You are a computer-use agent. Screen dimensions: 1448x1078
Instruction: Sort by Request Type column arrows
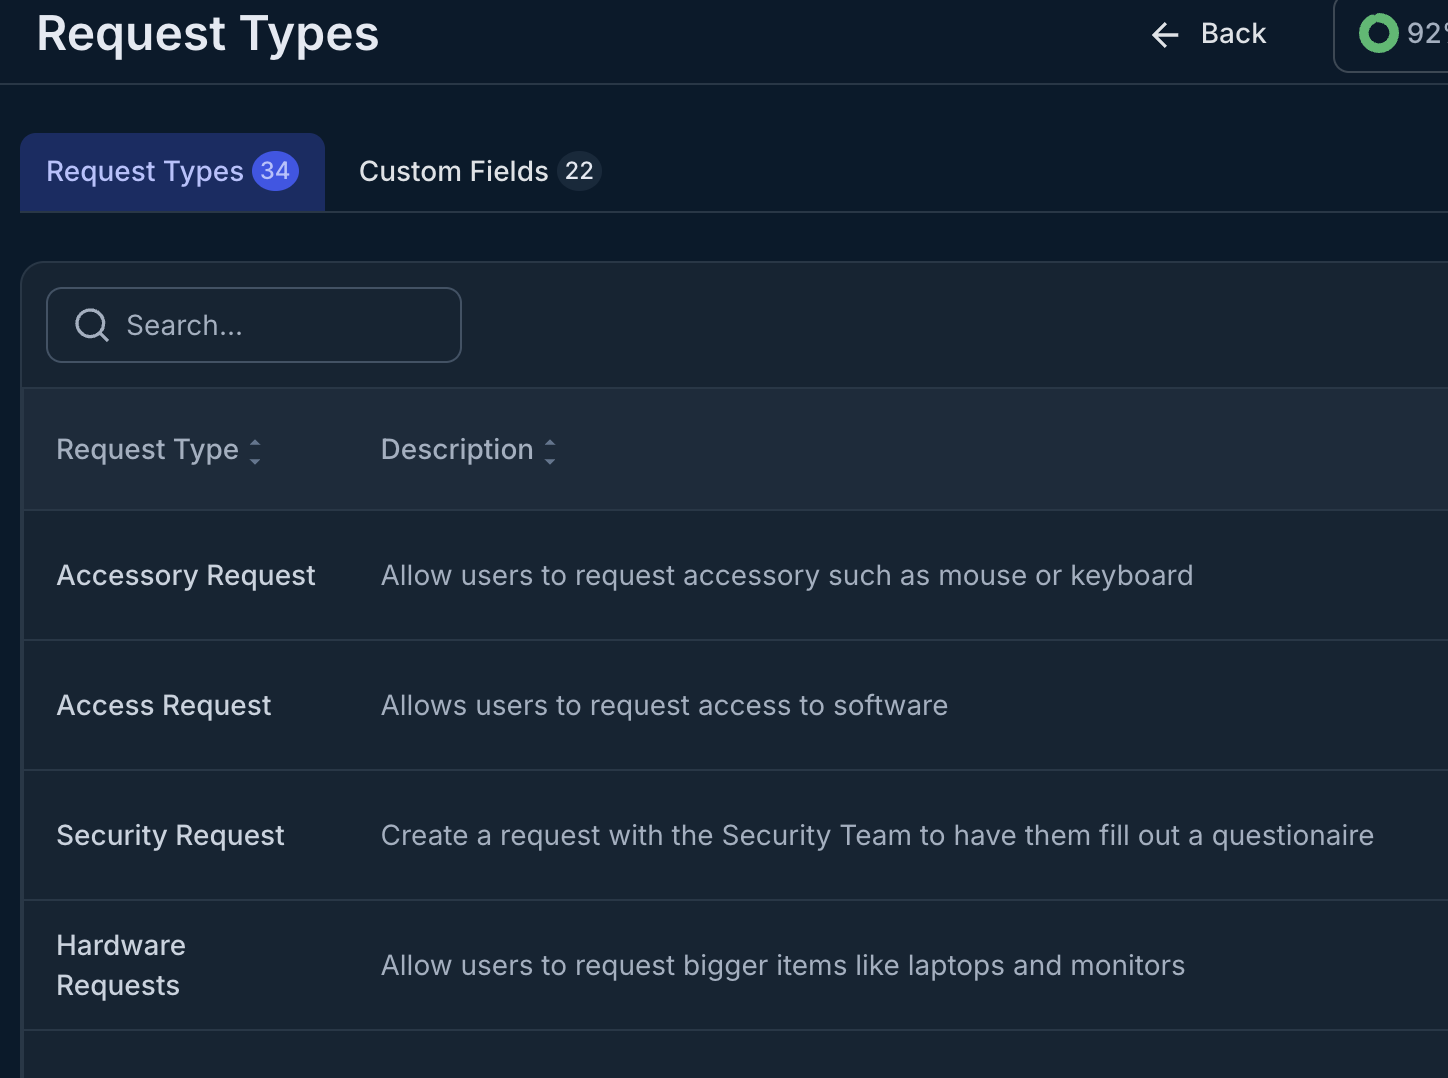pos(255,451)
